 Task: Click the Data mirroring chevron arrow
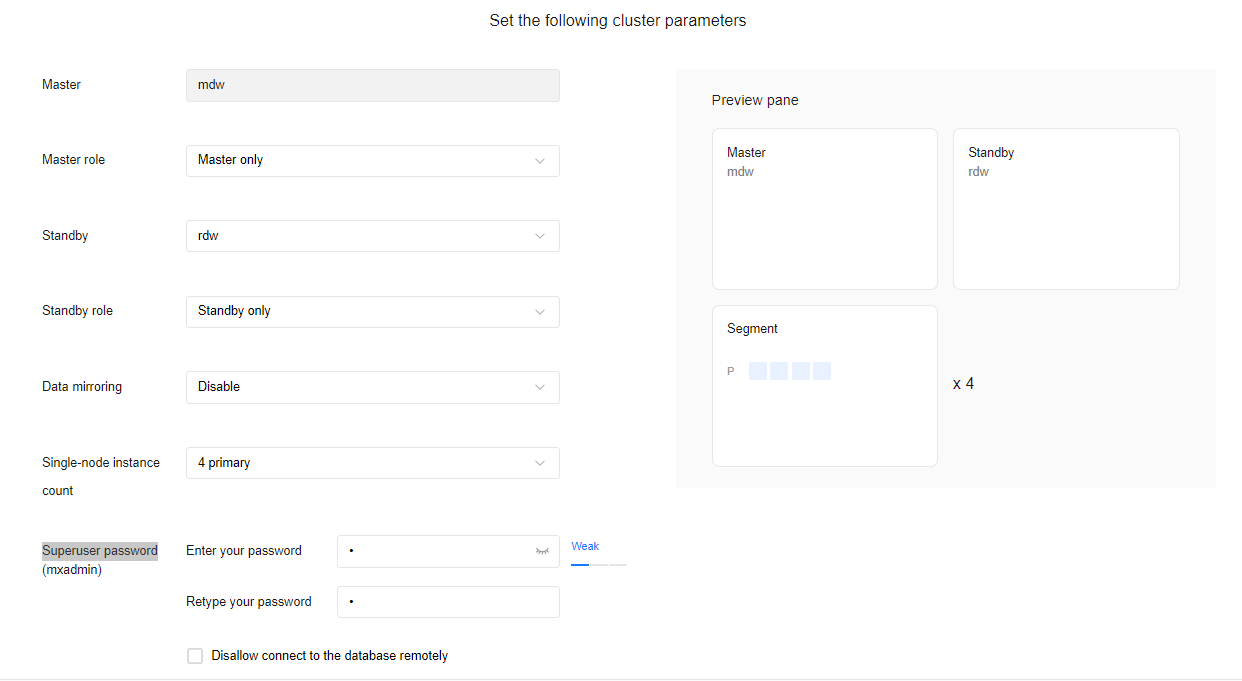(540, 388)
